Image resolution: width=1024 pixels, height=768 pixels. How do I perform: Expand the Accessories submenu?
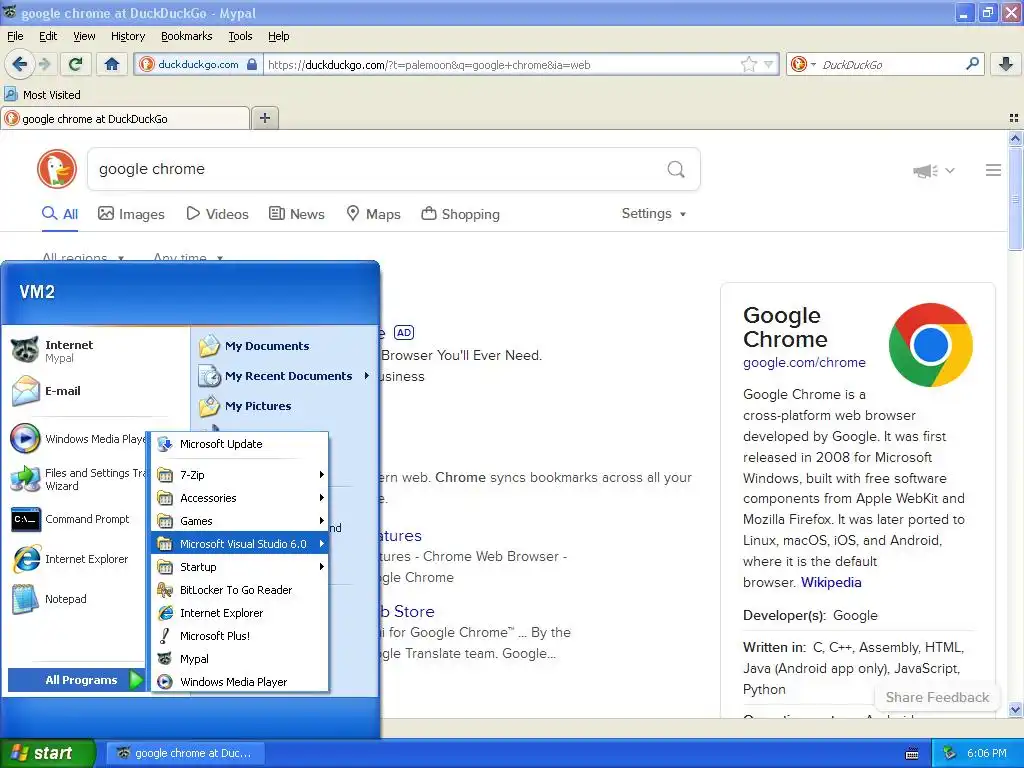click(240, 498)
